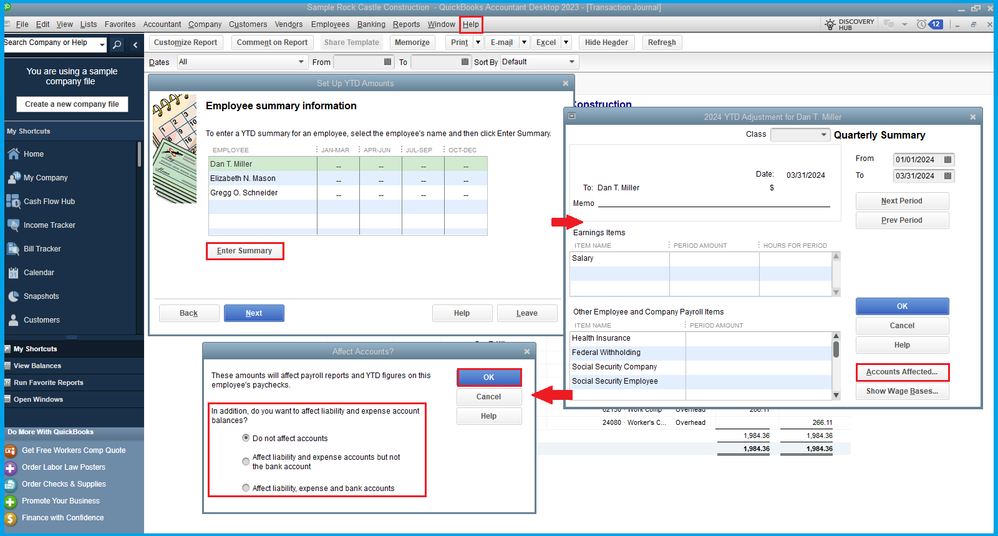
Task: Close the YTD Adjustment for Dan T. Miller window
Action: [x=973, y=117]
